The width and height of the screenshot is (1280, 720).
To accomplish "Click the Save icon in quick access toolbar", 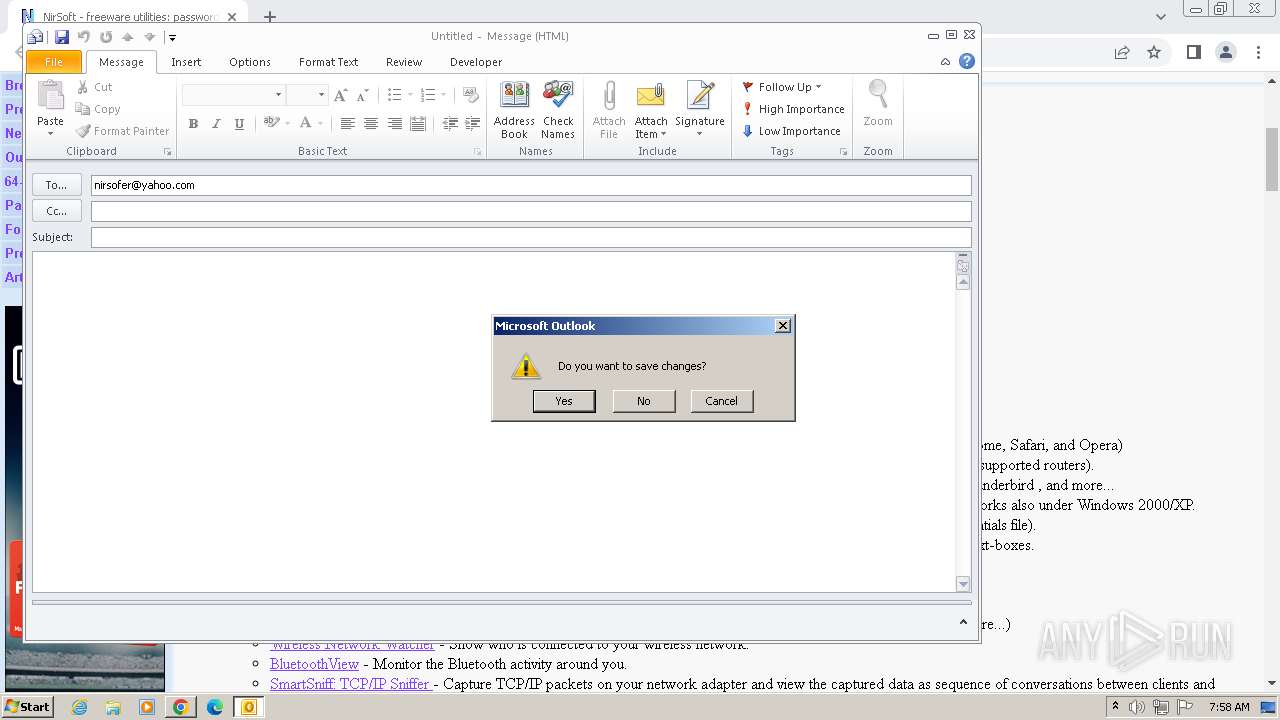I will pos(62,37).
